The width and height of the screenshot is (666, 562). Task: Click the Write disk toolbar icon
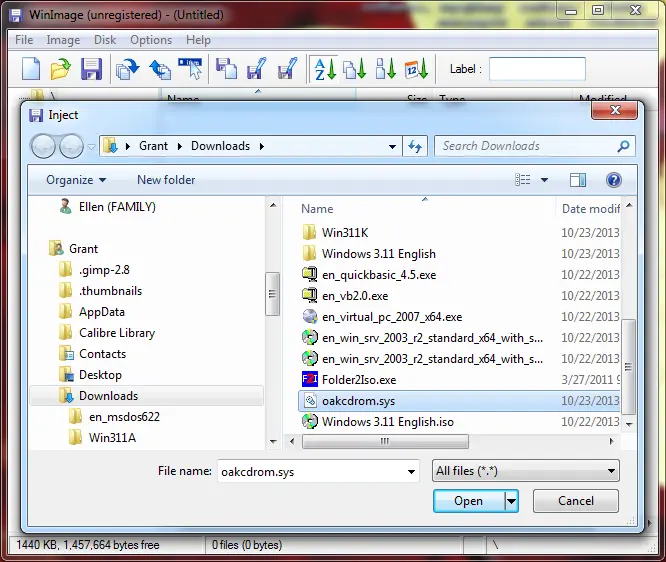tap(160, 68)
